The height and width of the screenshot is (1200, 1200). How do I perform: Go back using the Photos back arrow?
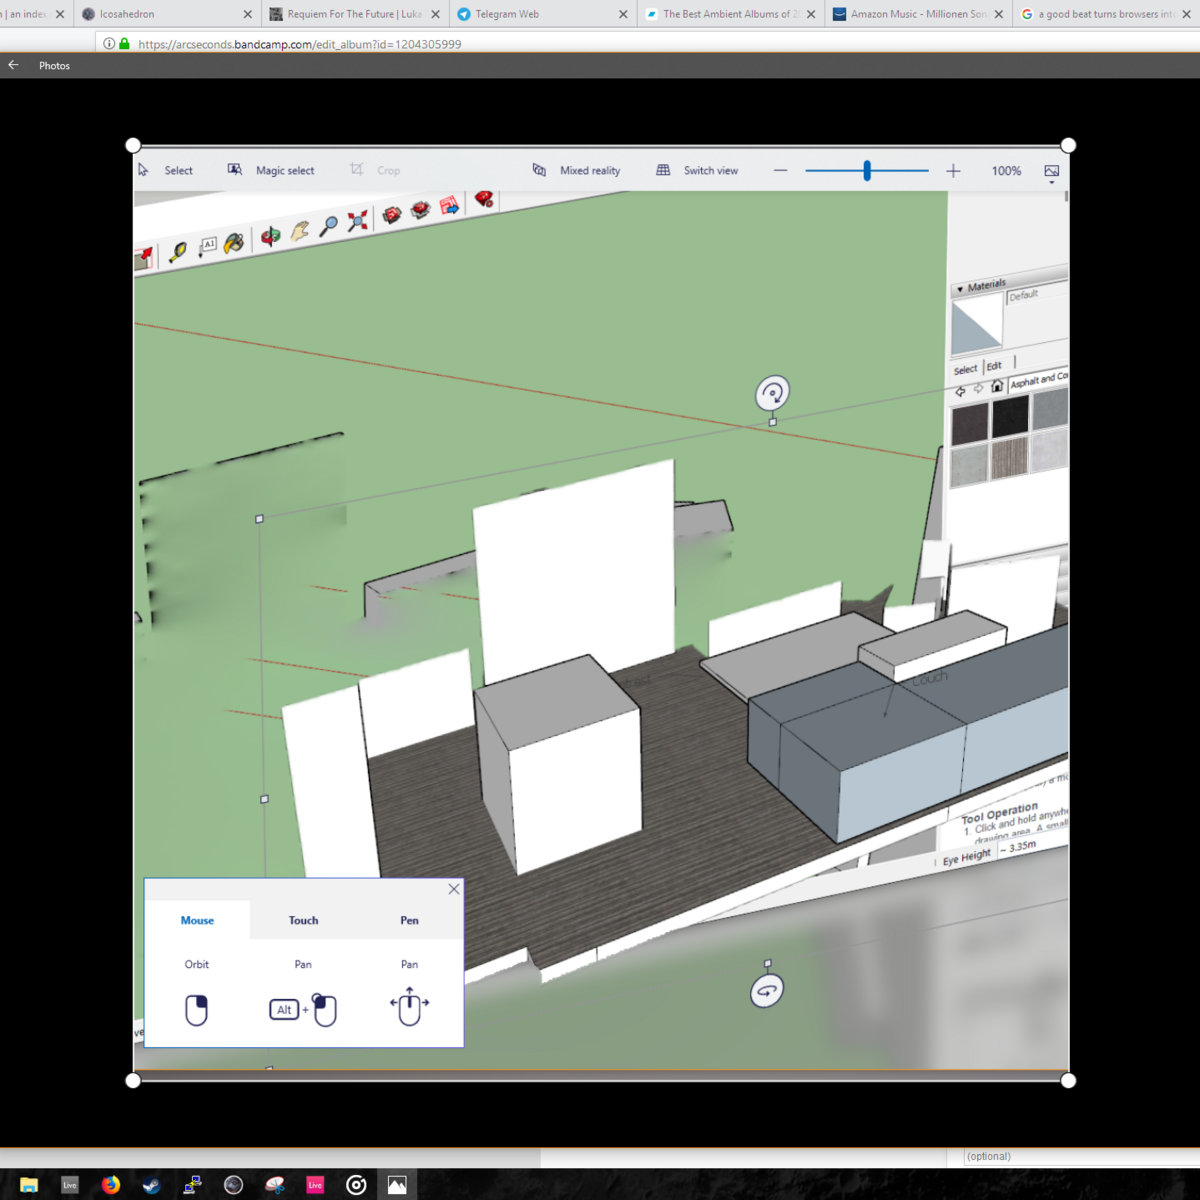point(14,65)
